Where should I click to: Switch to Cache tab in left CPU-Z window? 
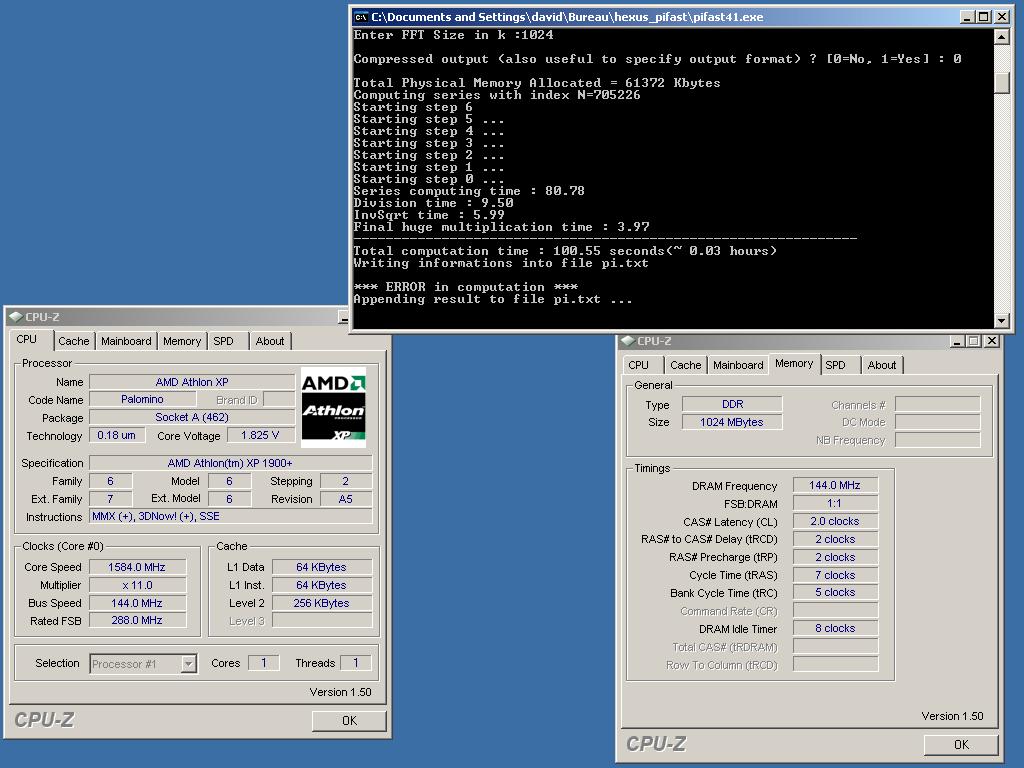click(x=73, y=341)
